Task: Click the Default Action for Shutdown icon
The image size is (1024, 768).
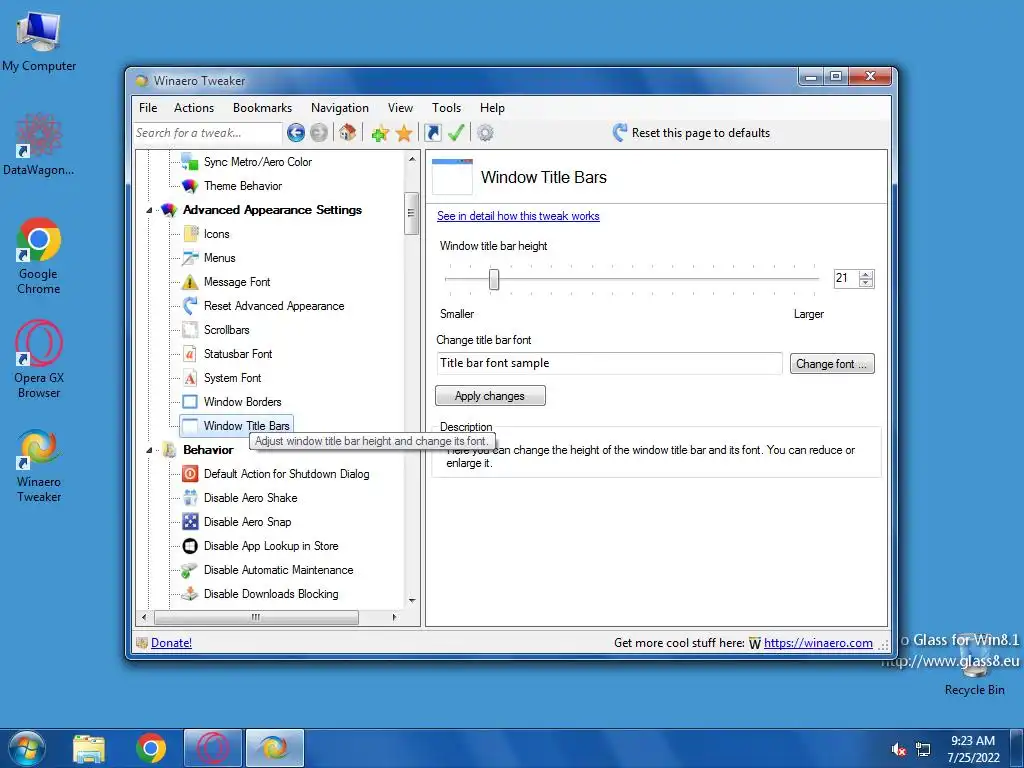Action: [190, 474]
